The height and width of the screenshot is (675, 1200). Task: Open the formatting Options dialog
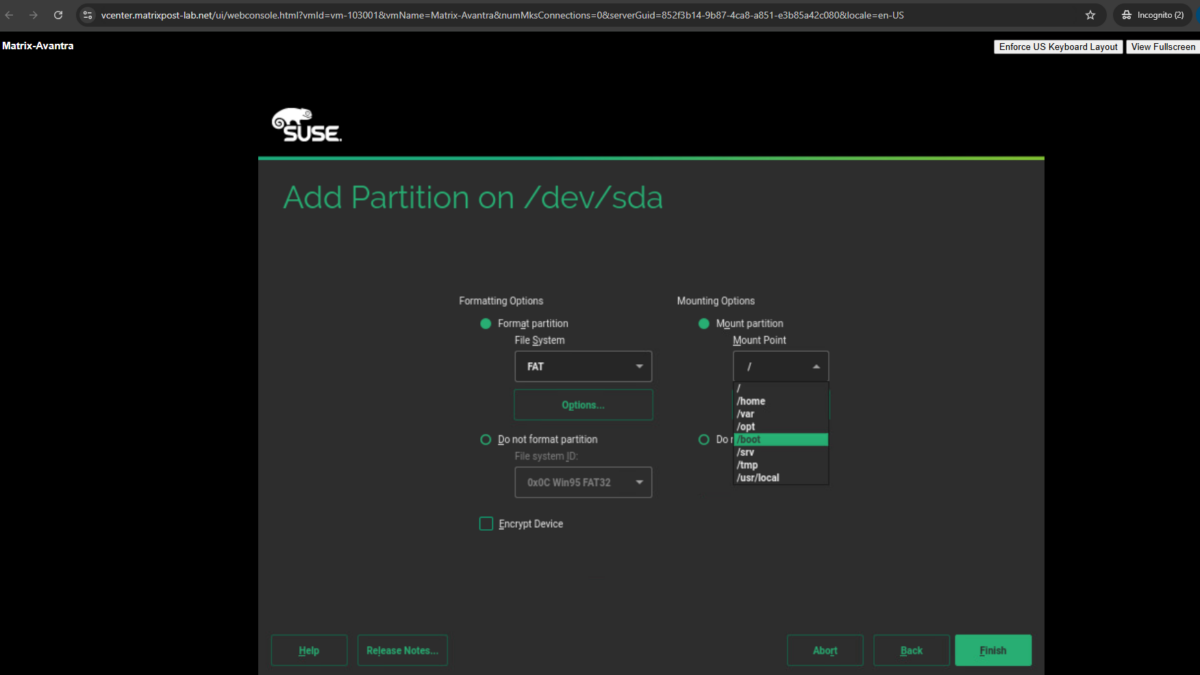pos(583,404)
